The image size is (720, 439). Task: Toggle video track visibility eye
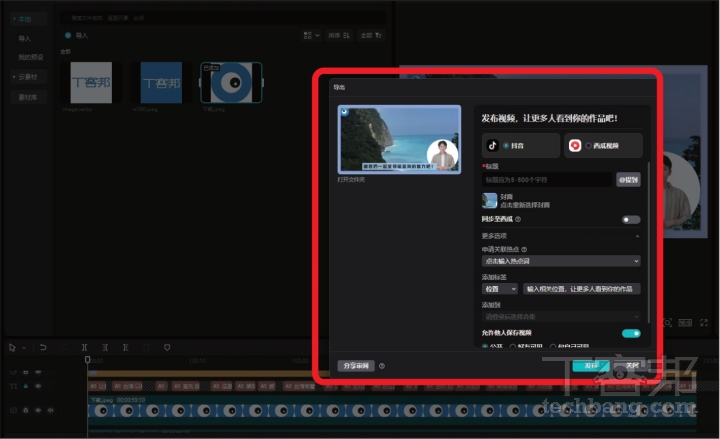38,410
